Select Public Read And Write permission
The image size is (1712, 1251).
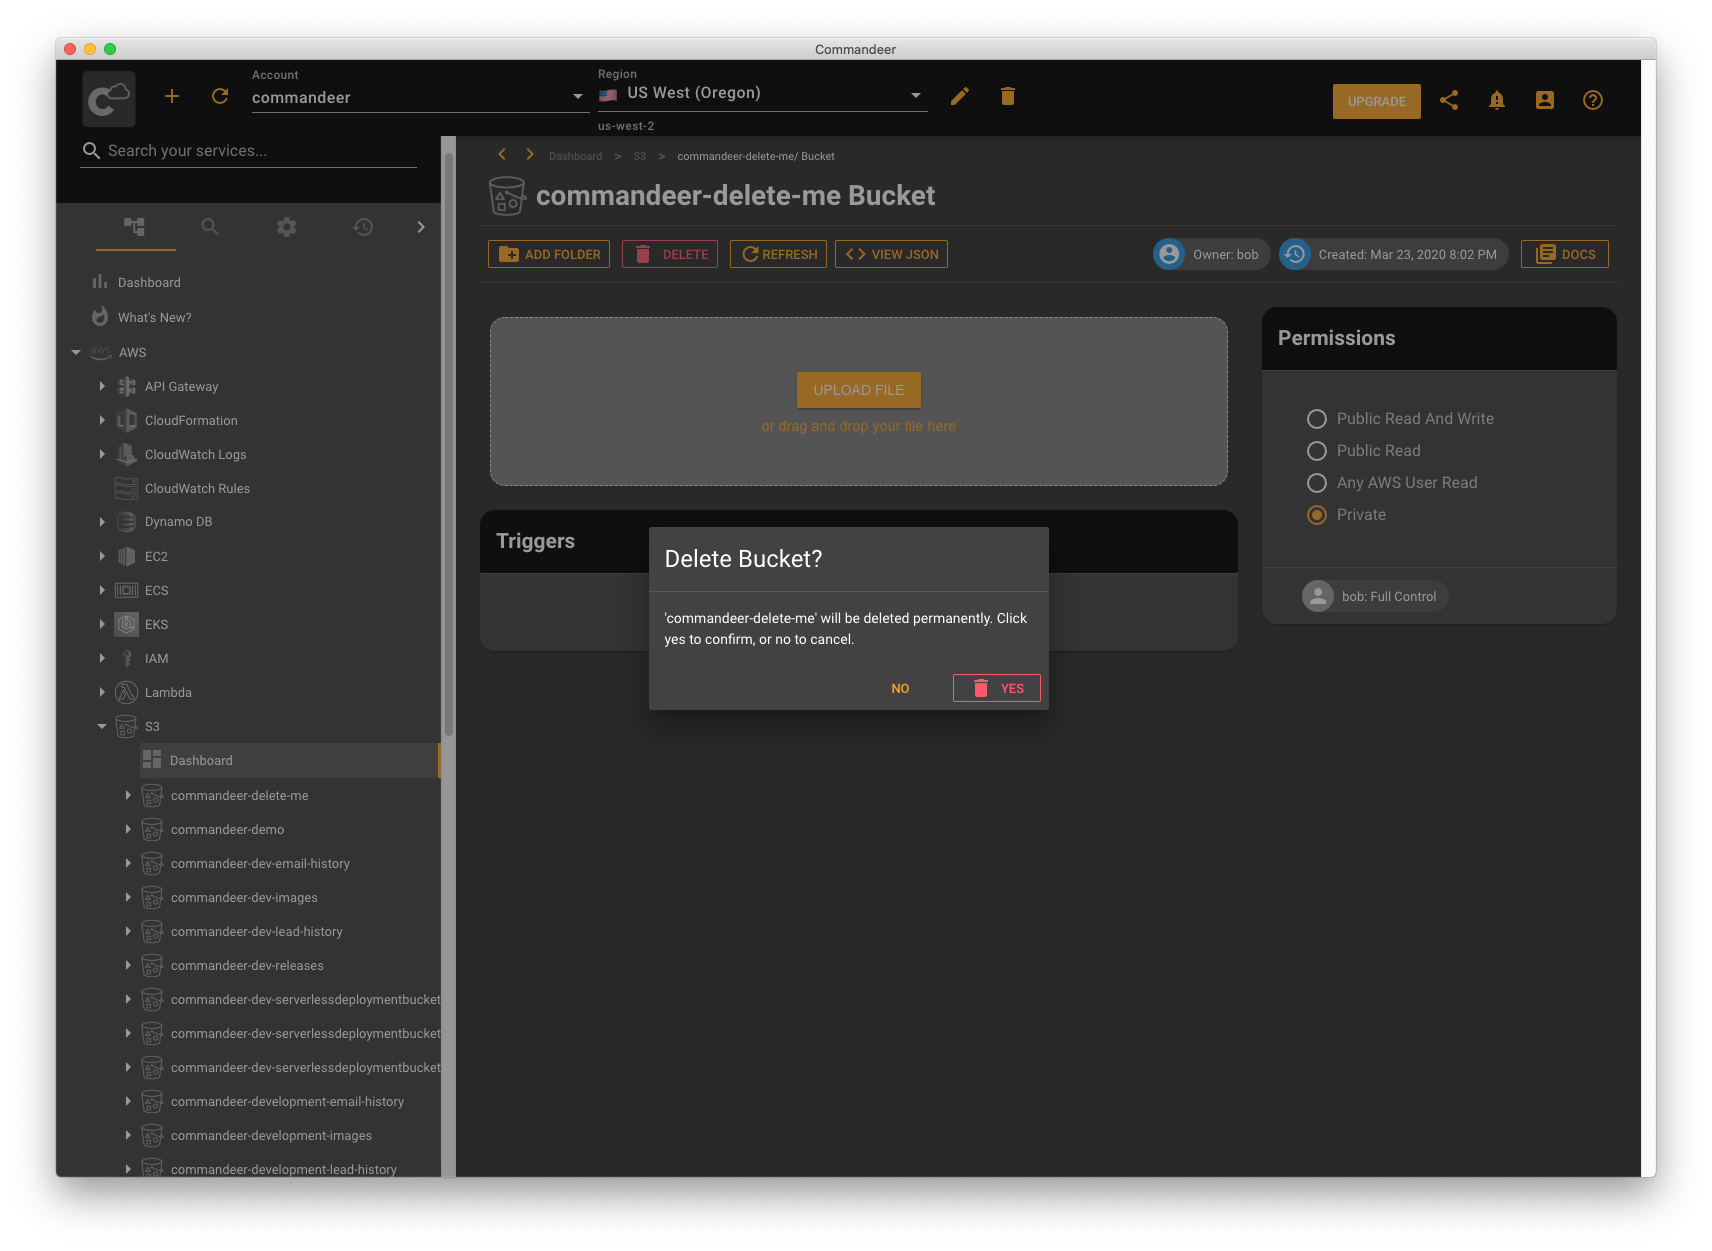coord(1317,419)
